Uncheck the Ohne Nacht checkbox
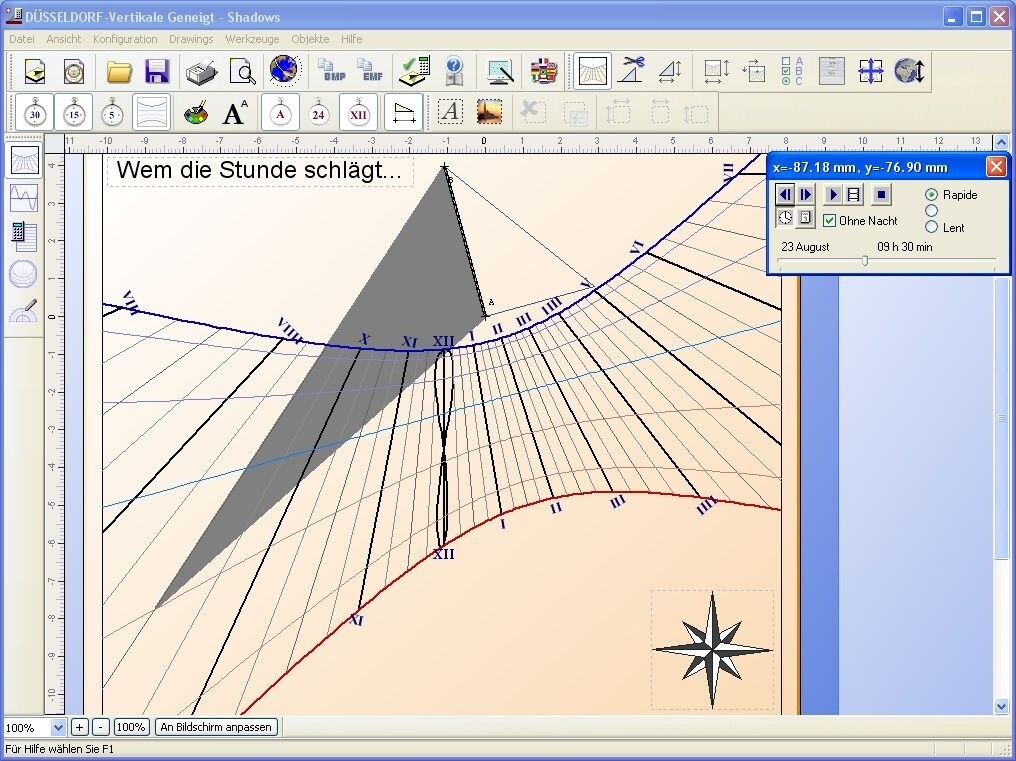Image resolution: width=1016 pixels, height=761 pixels. pos(829,221)
